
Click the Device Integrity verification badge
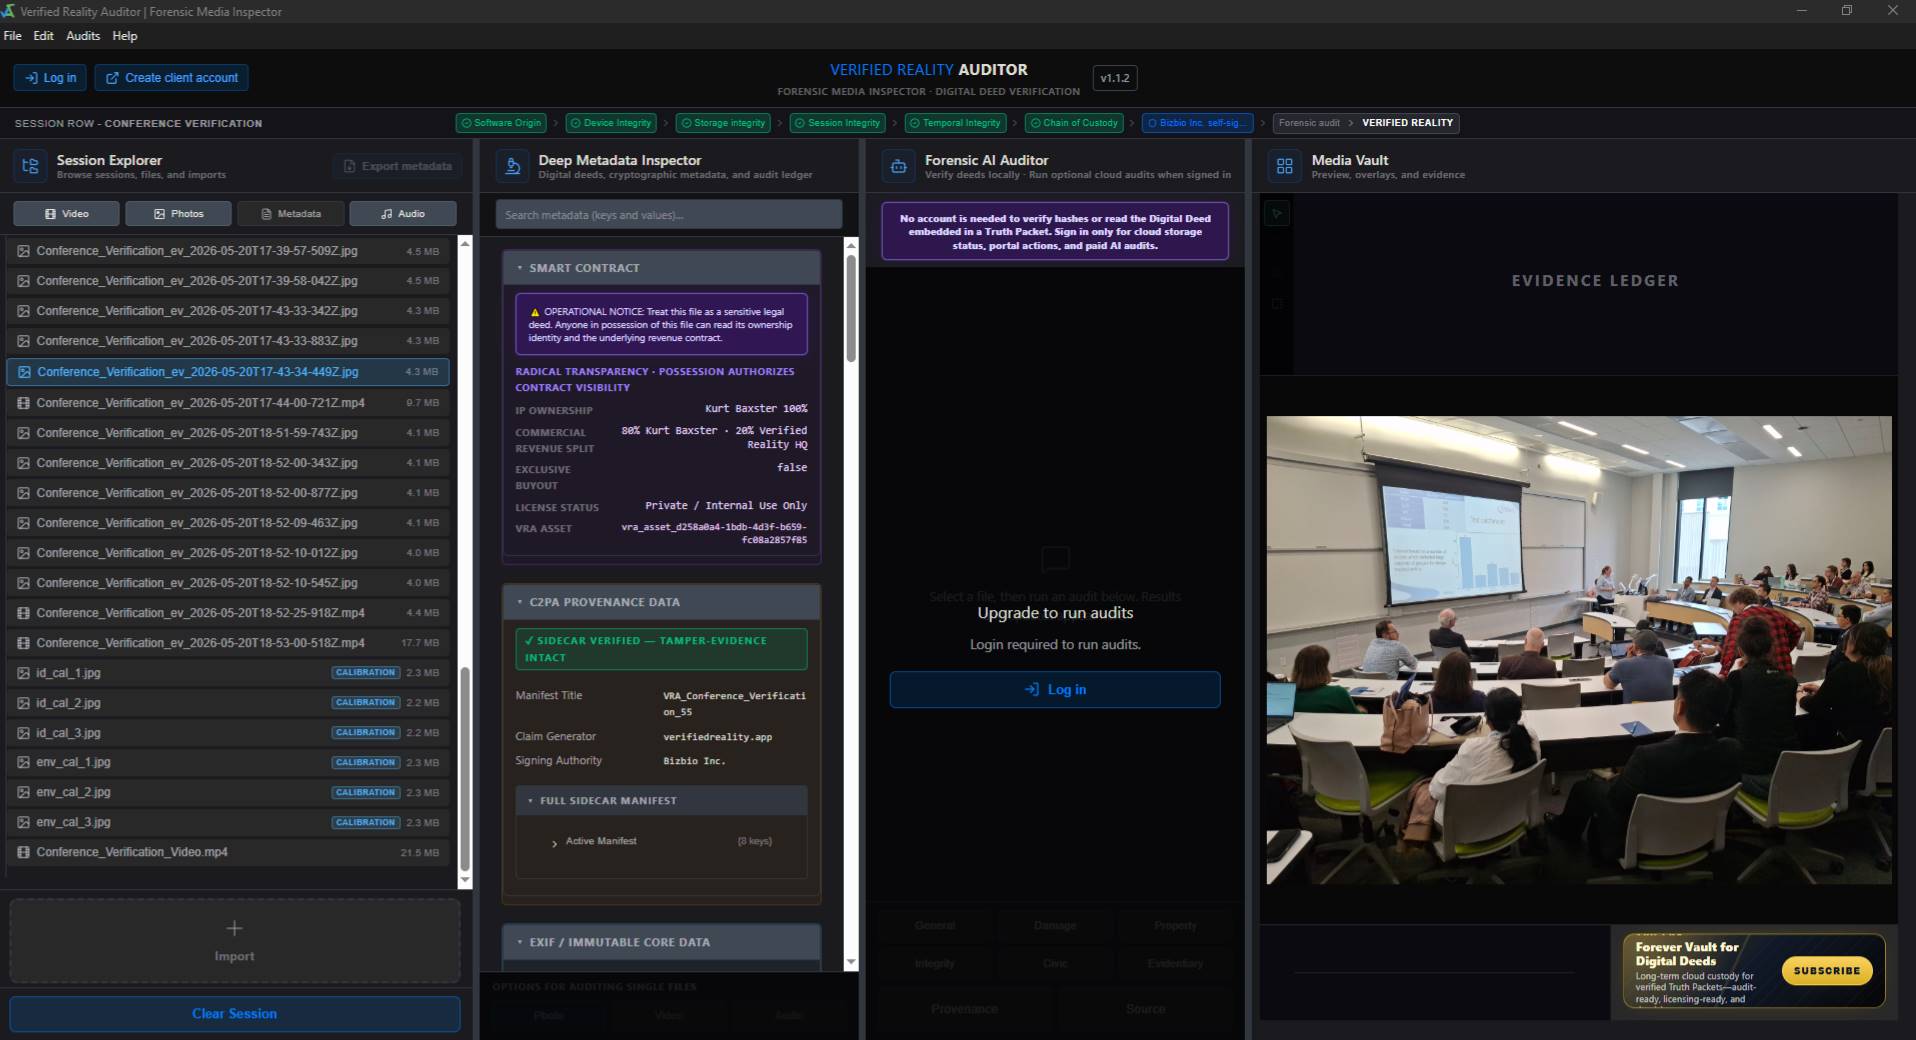[x=611, y=123]
